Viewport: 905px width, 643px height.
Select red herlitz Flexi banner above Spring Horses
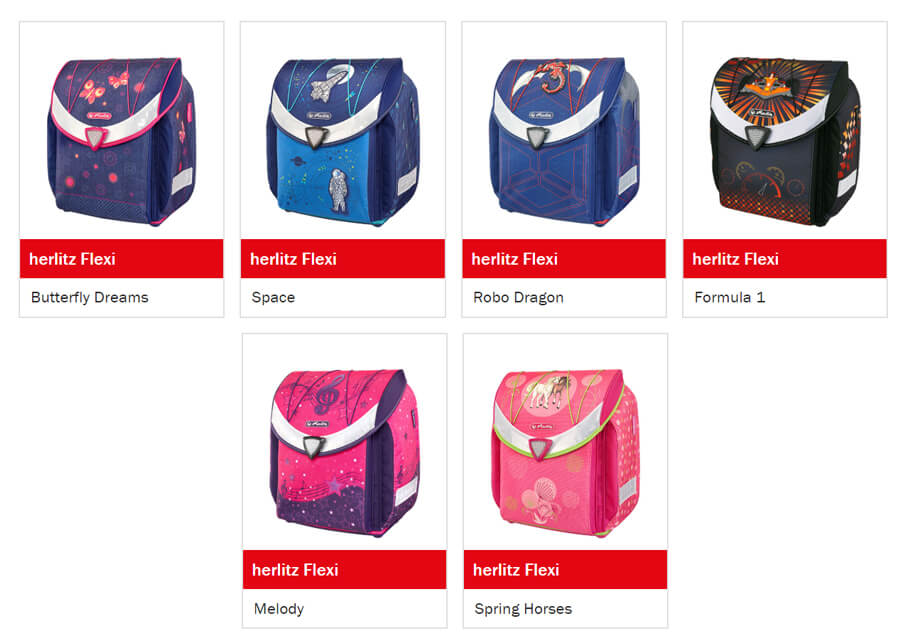(566, 570)
